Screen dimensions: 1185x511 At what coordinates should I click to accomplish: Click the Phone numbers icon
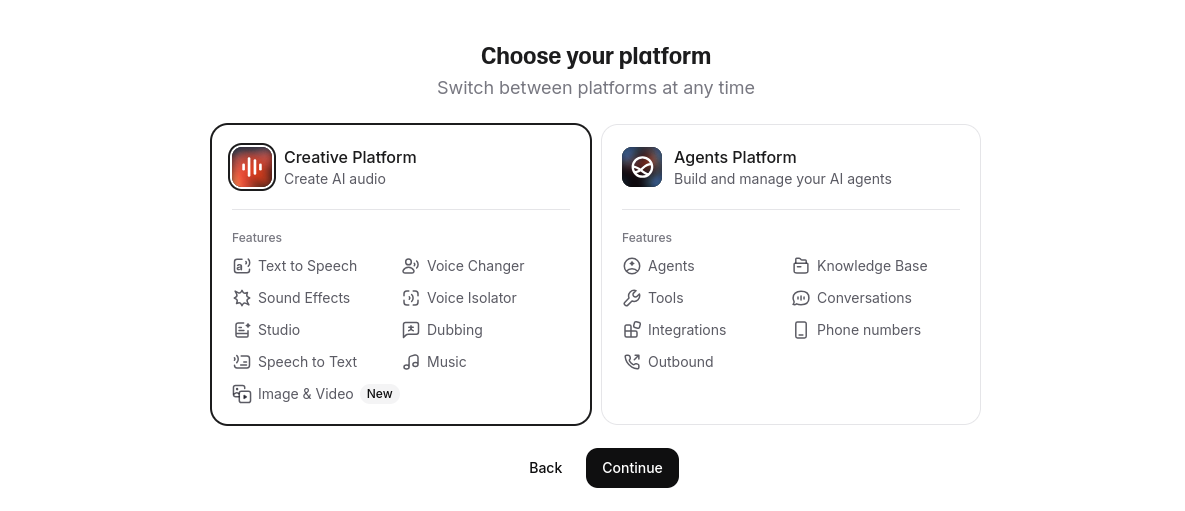click(801, 330)
